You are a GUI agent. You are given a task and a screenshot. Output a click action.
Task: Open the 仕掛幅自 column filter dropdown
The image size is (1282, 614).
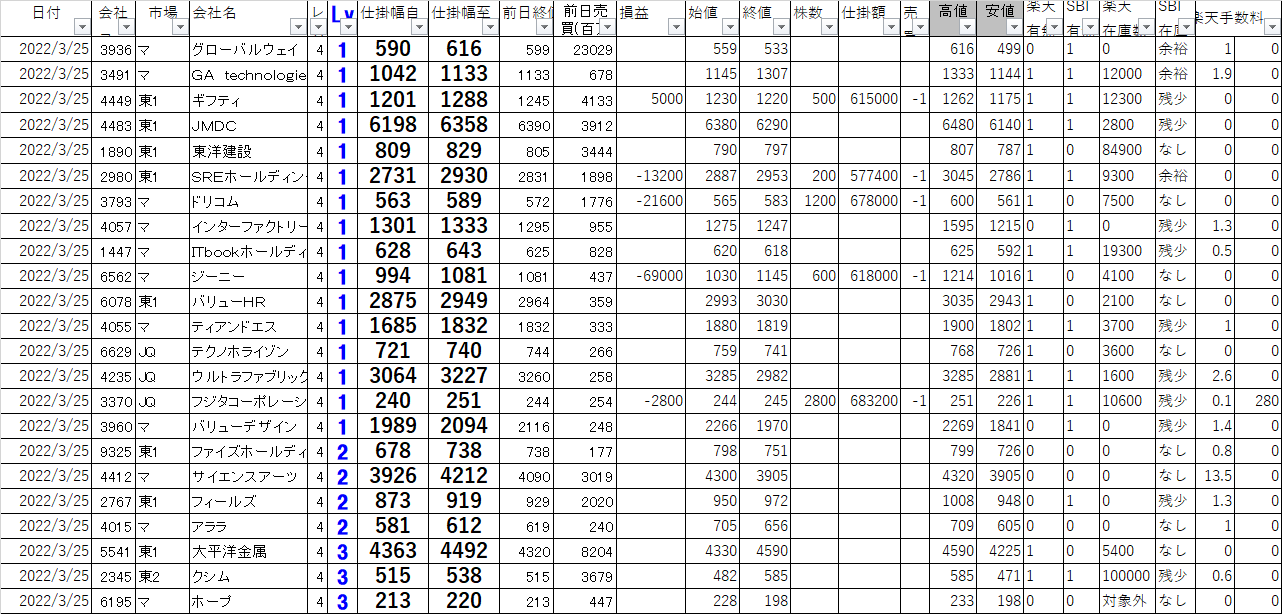(419, 29)
